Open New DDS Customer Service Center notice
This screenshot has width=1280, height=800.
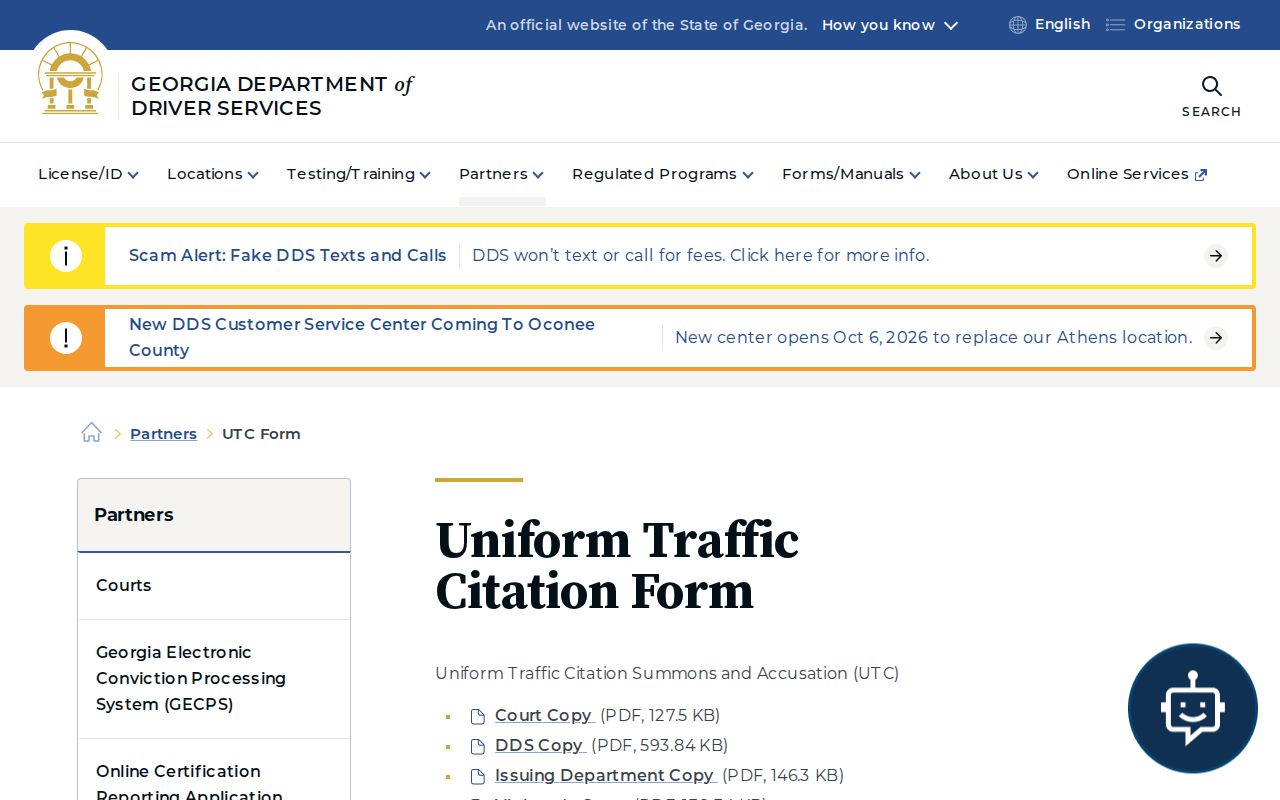(x=362, y=337)
